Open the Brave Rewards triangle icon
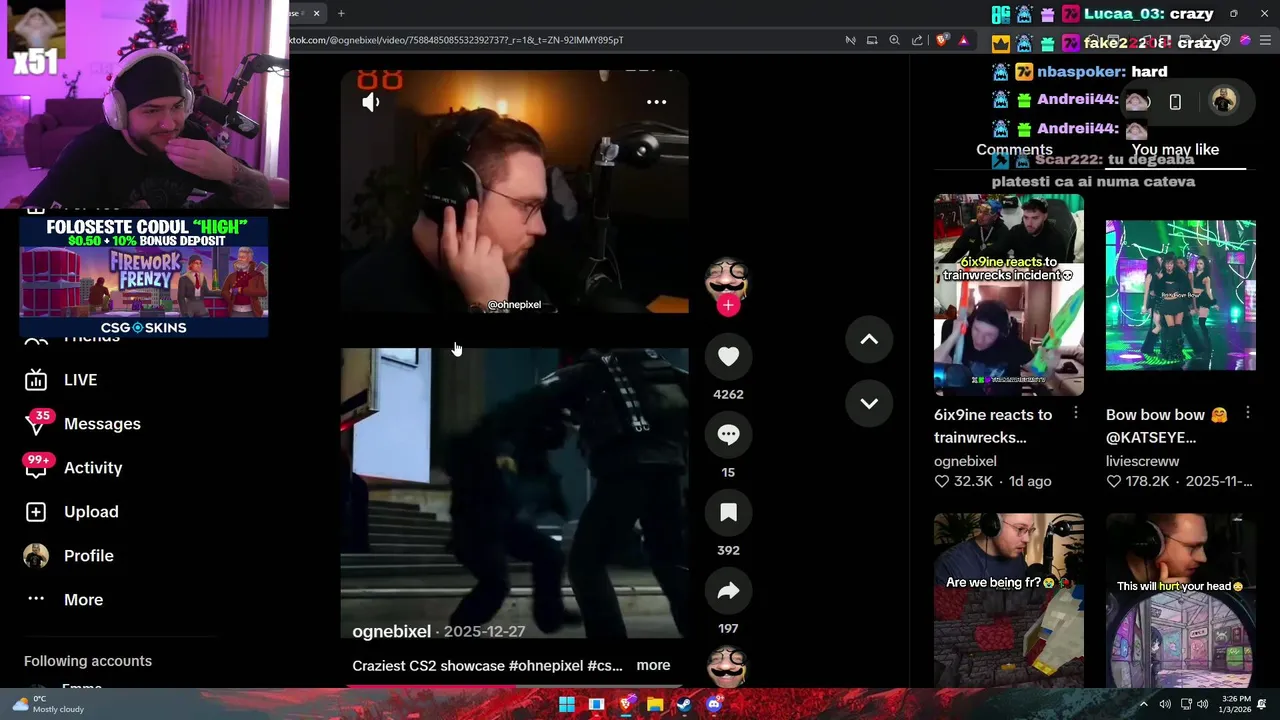This screenshot has width=1280, height=720. pyautogui.click(x=963, y=40)
